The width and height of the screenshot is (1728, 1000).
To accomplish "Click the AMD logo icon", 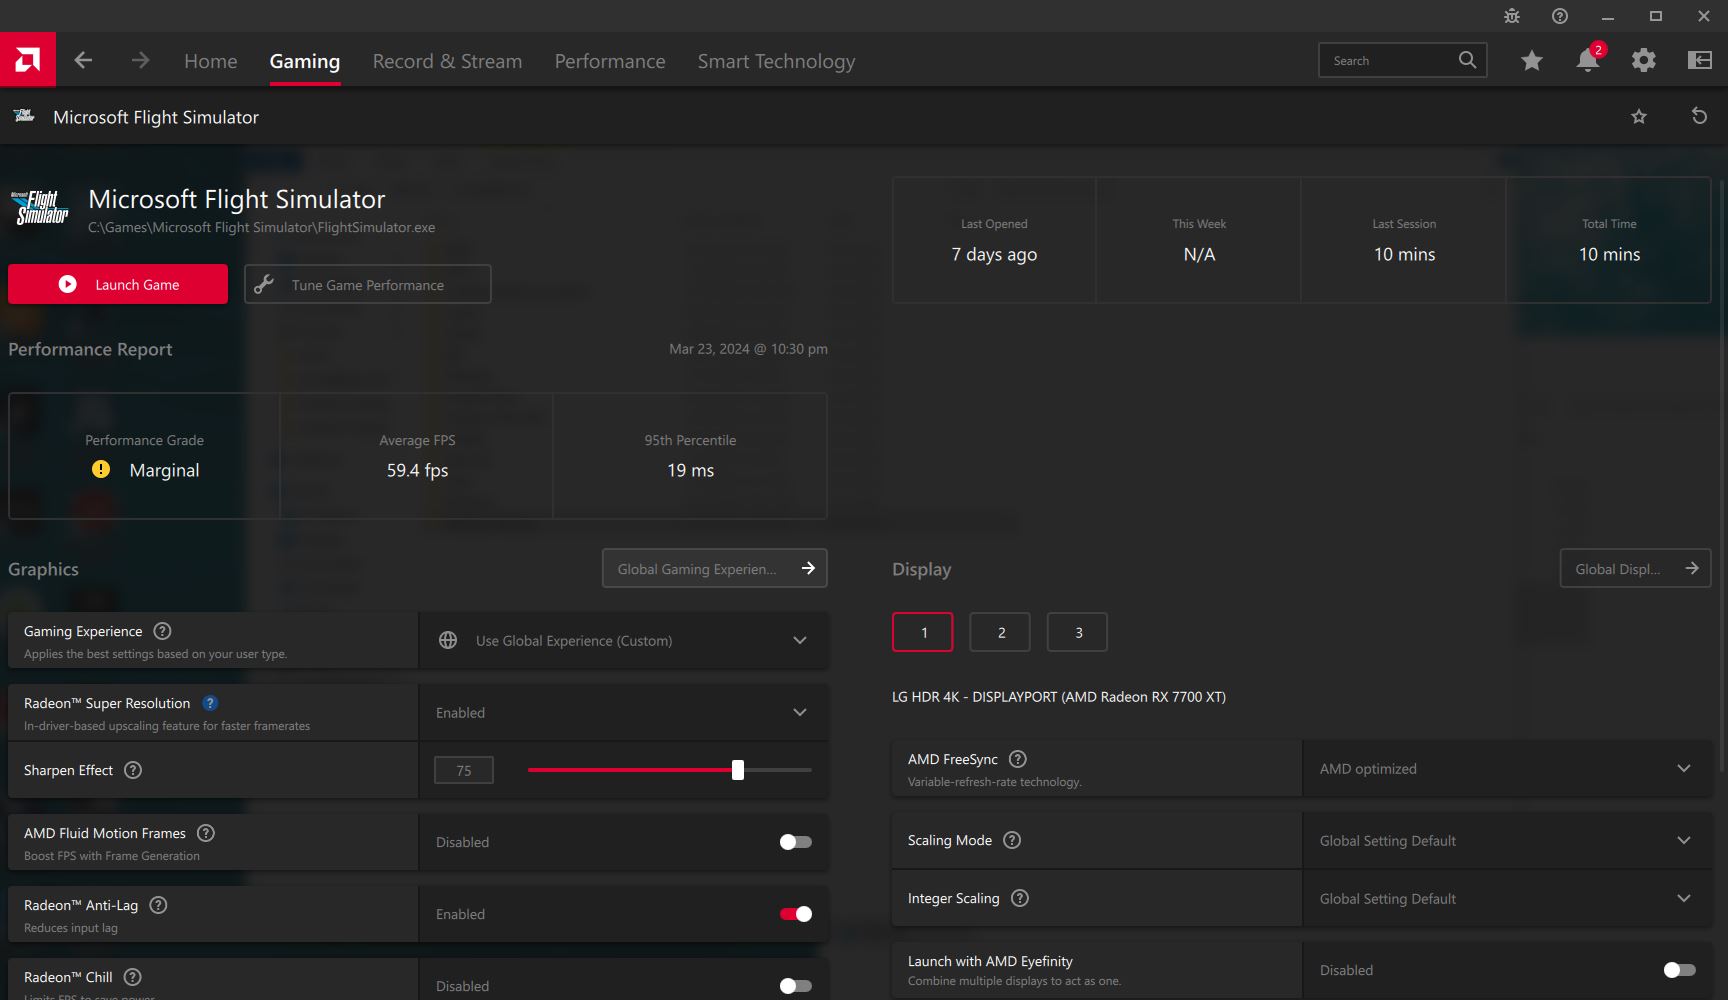I will [28, 60].
